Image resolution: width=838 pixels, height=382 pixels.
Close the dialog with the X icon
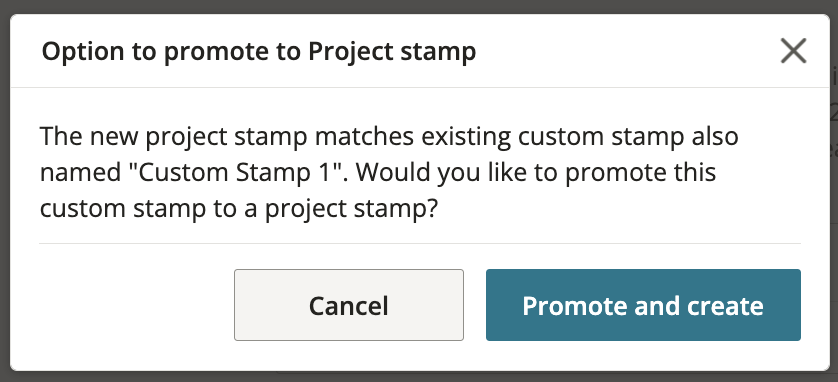tap(793, 52)
